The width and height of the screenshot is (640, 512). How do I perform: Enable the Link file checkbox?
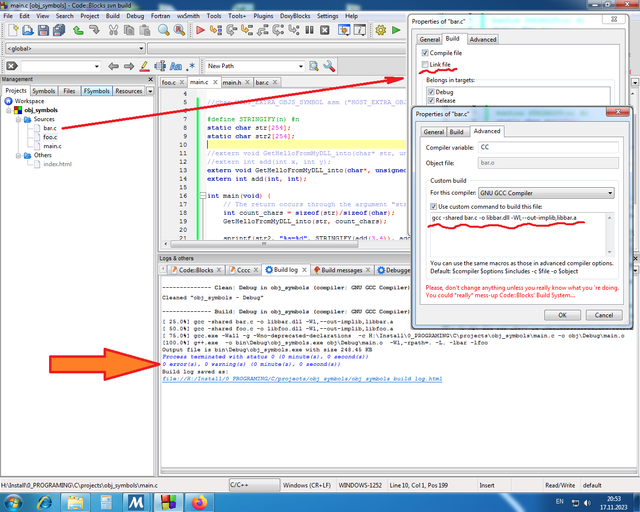click(425, 65)
